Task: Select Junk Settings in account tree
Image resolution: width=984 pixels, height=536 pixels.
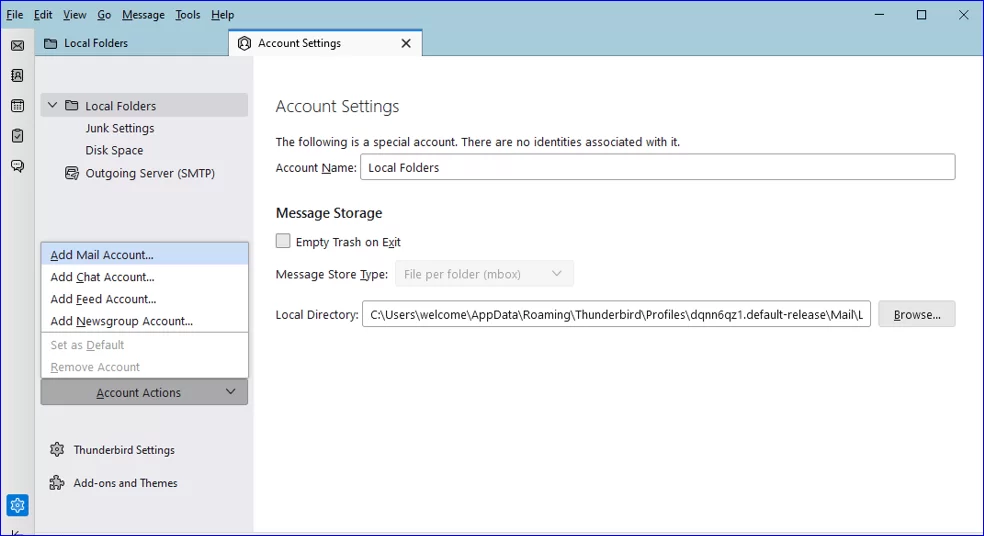Action: 119,128
